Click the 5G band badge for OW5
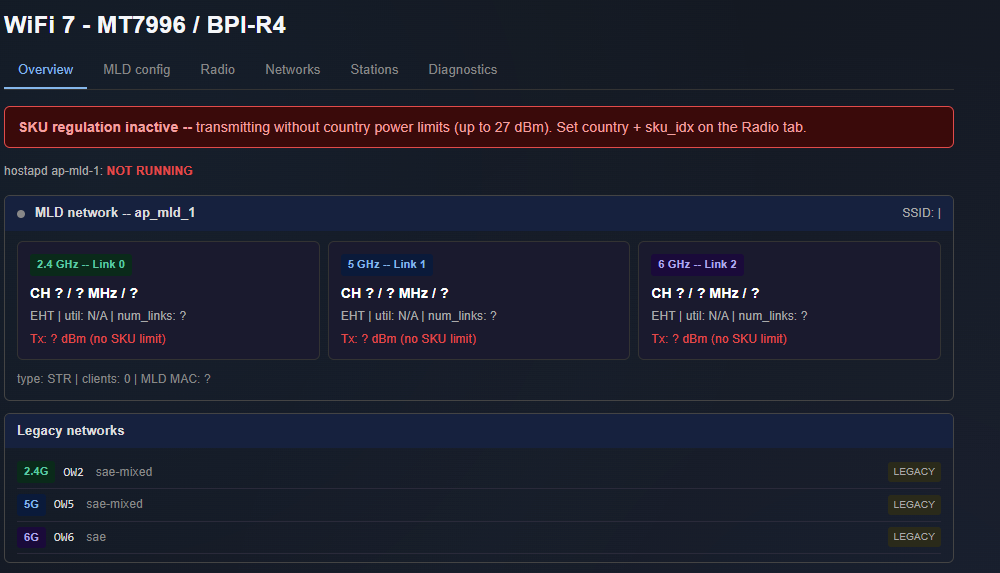The height and width of the screenshot is (573, 1000). pyautogui.click(x=31, y=504)
